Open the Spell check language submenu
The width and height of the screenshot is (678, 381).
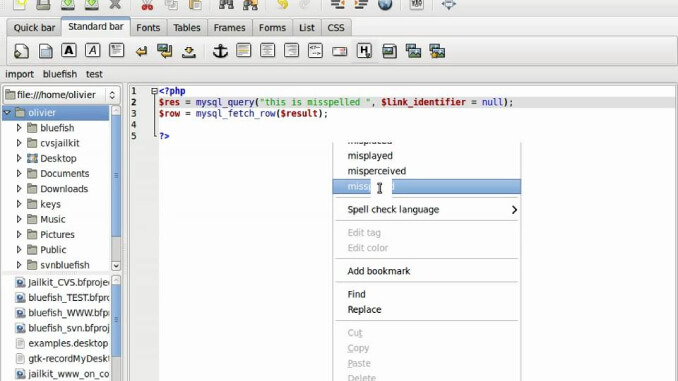426,210
